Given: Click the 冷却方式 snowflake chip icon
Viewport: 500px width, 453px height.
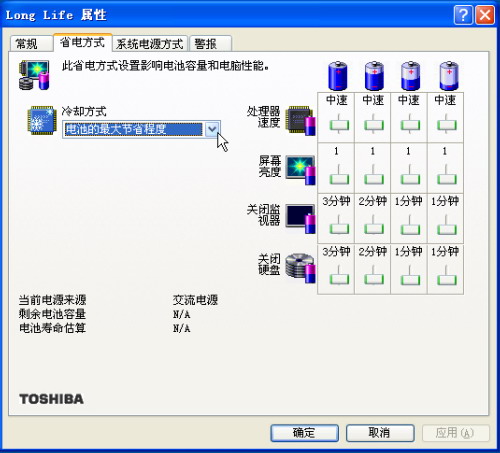Looking at the screenshot, I should pos(42,120).
